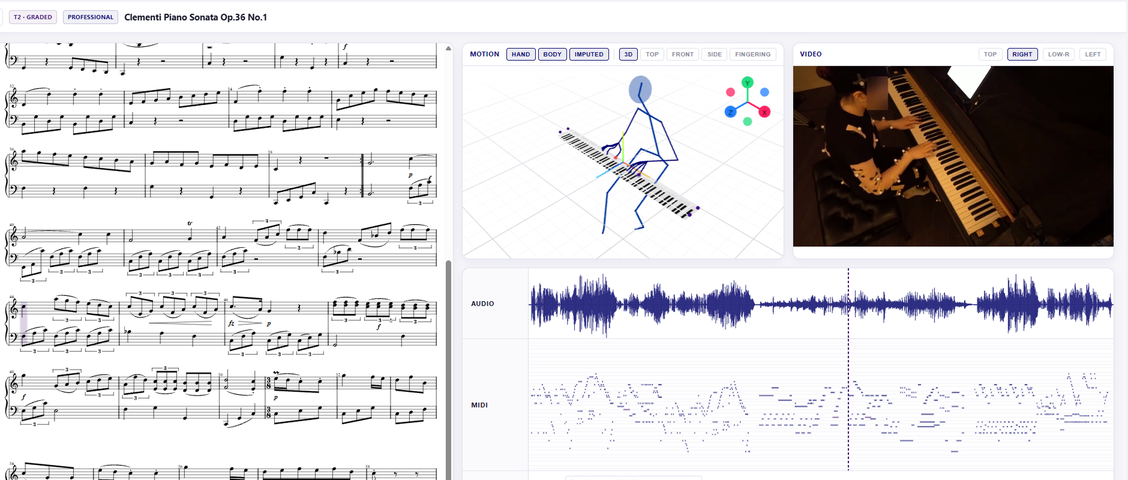Switch motion view to TOP
Image resolution: width=1128 pixels, height=480 pixels.
point(652,54)
